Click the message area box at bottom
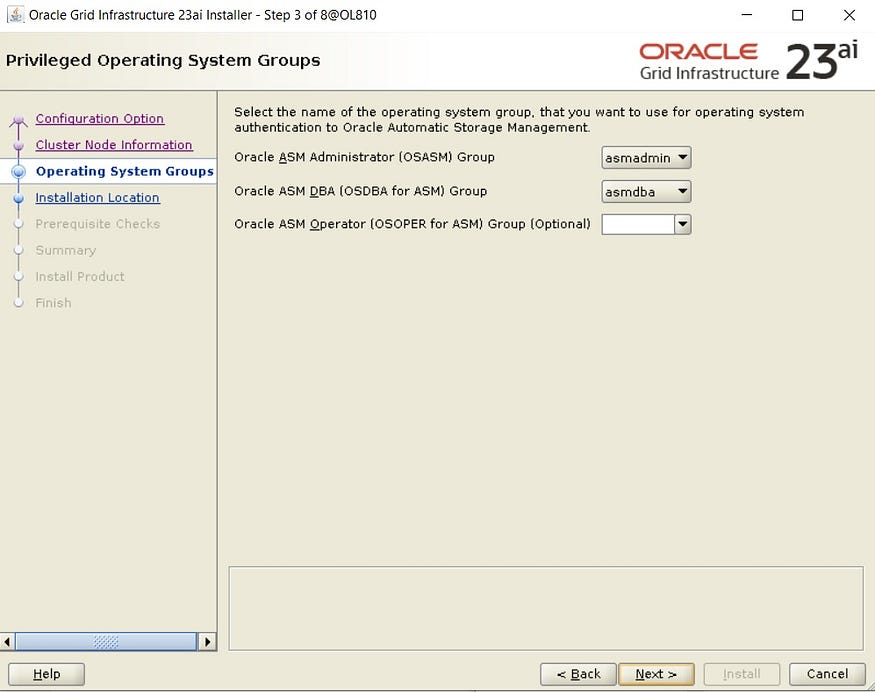Screen dimensions: 875x692 (546, 608)
